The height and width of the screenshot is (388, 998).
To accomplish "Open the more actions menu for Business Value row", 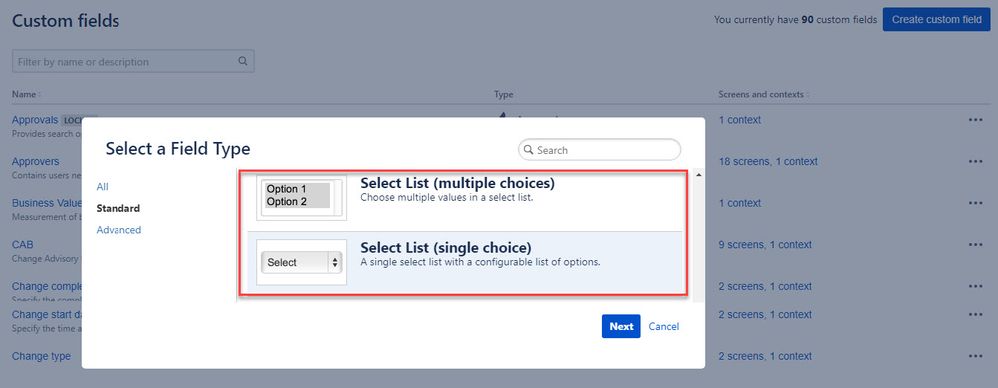I will (x=975, y=203).
